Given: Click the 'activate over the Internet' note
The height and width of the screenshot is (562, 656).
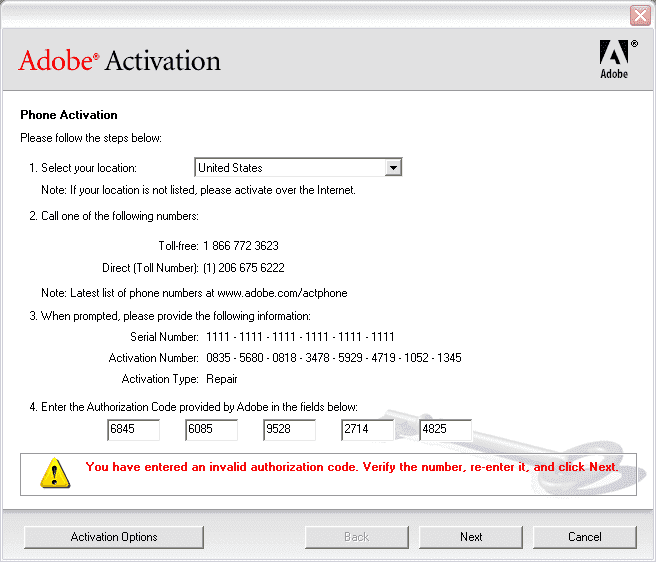Looking at the screenshot, I should 198,190.
